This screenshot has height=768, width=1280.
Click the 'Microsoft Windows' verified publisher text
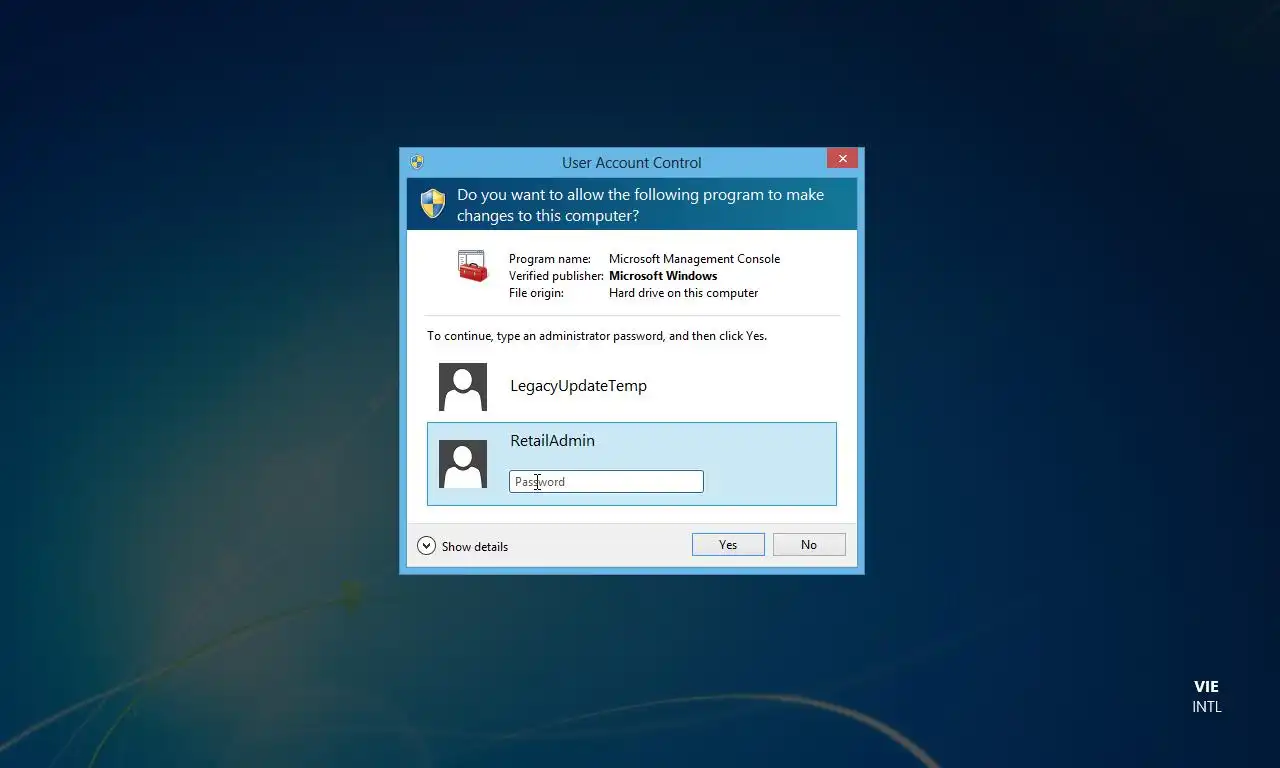coord(663,276)
